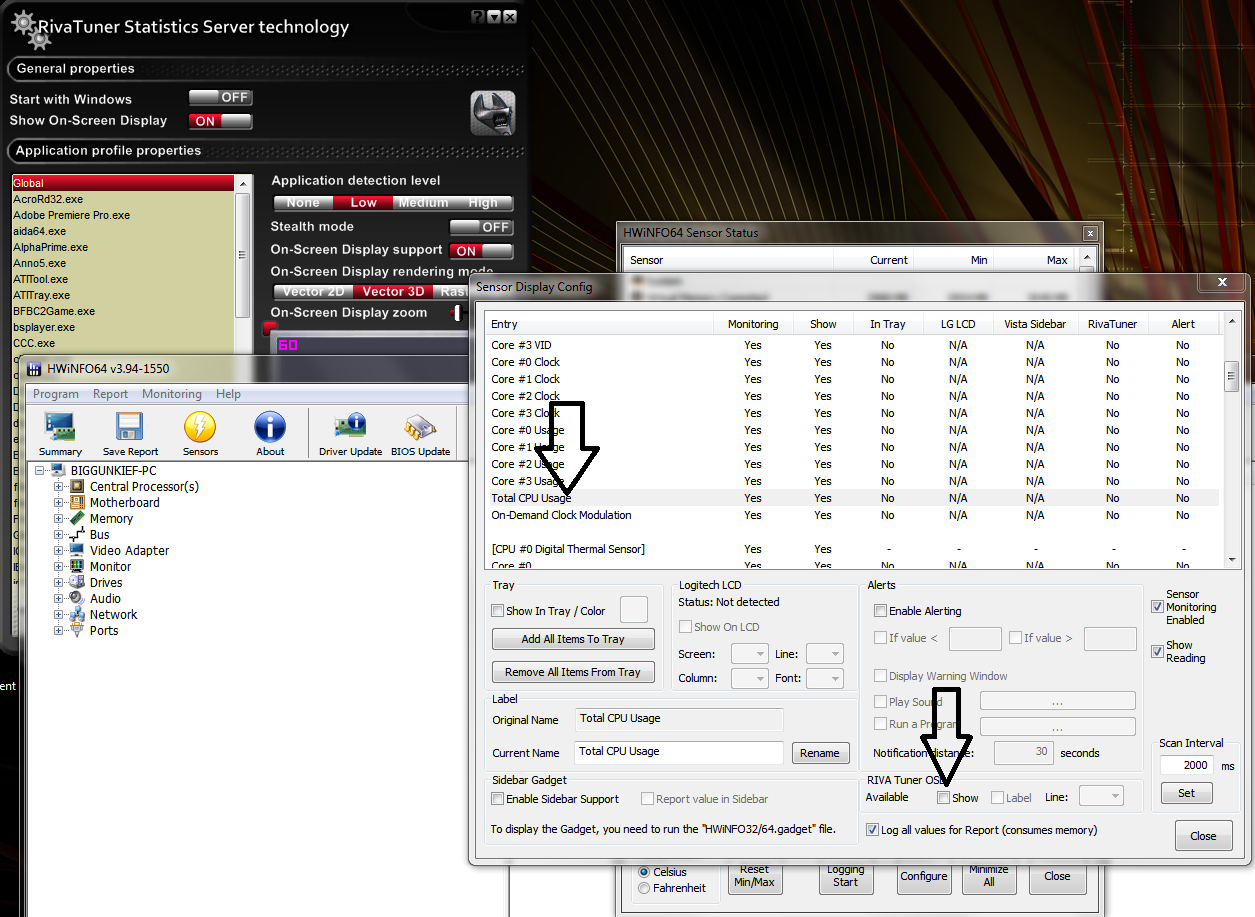Click the Drives tree icon

point(77,583)
